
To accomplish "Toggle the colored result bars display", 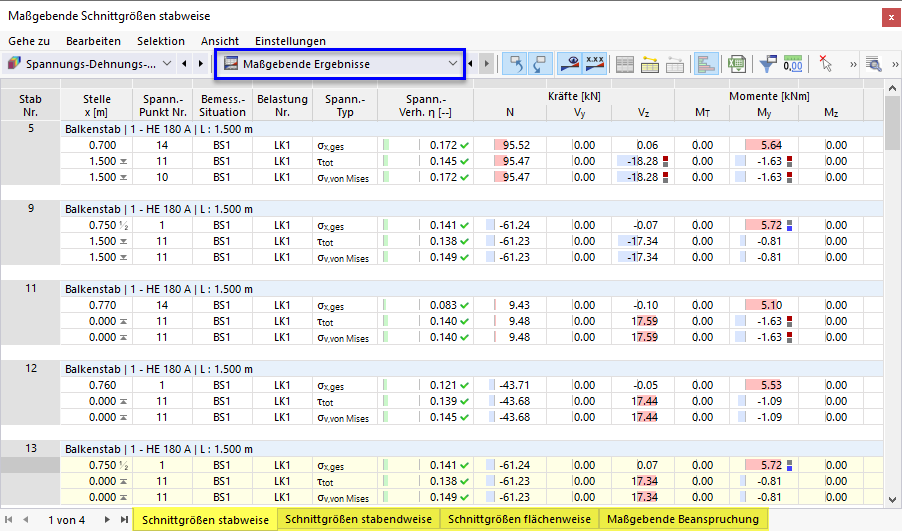I will coord(705,64).
